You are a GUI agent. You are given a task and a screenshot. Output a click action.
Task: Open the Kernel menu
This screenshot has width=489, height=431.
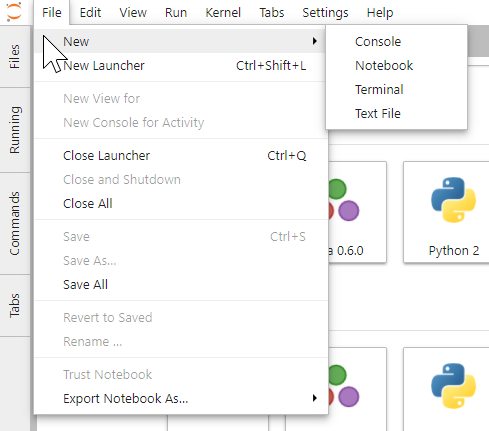point(223,12)
